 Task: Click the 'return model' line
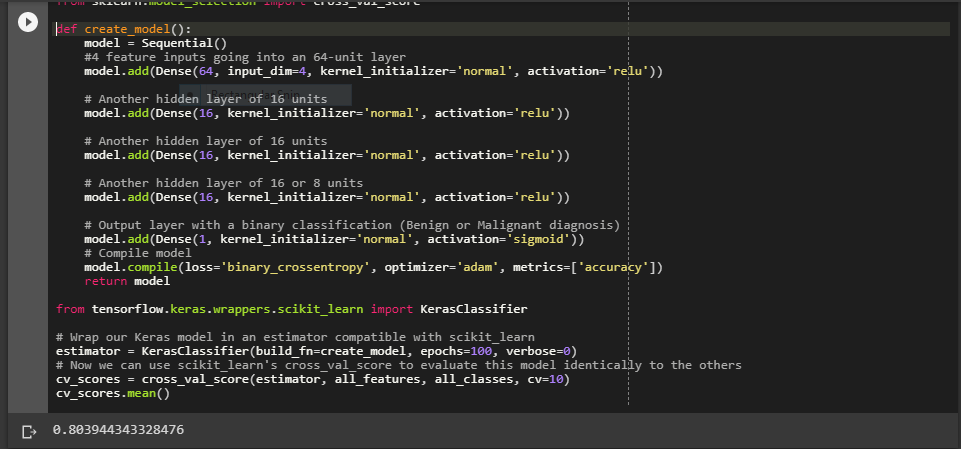click(127, 281)
